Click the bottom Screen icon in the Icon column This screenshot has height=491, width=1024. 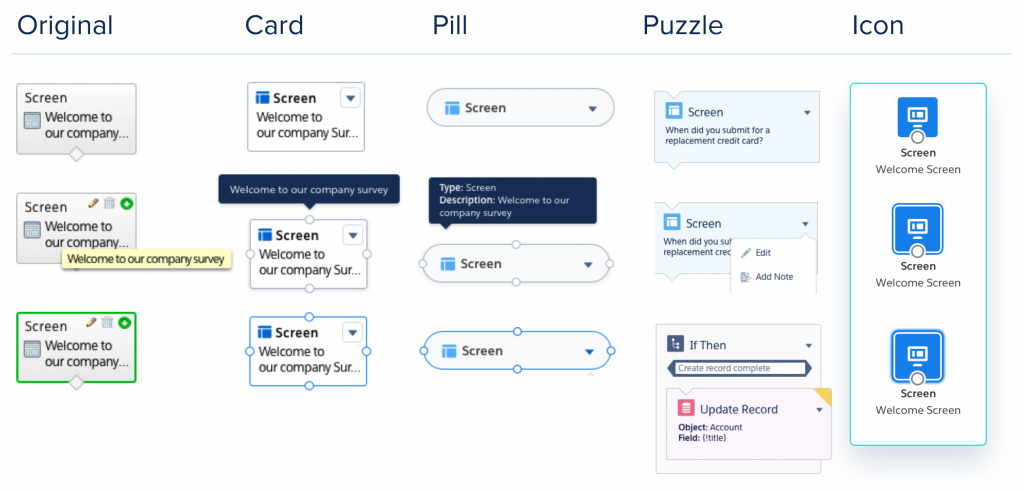[x=917, y=354]
